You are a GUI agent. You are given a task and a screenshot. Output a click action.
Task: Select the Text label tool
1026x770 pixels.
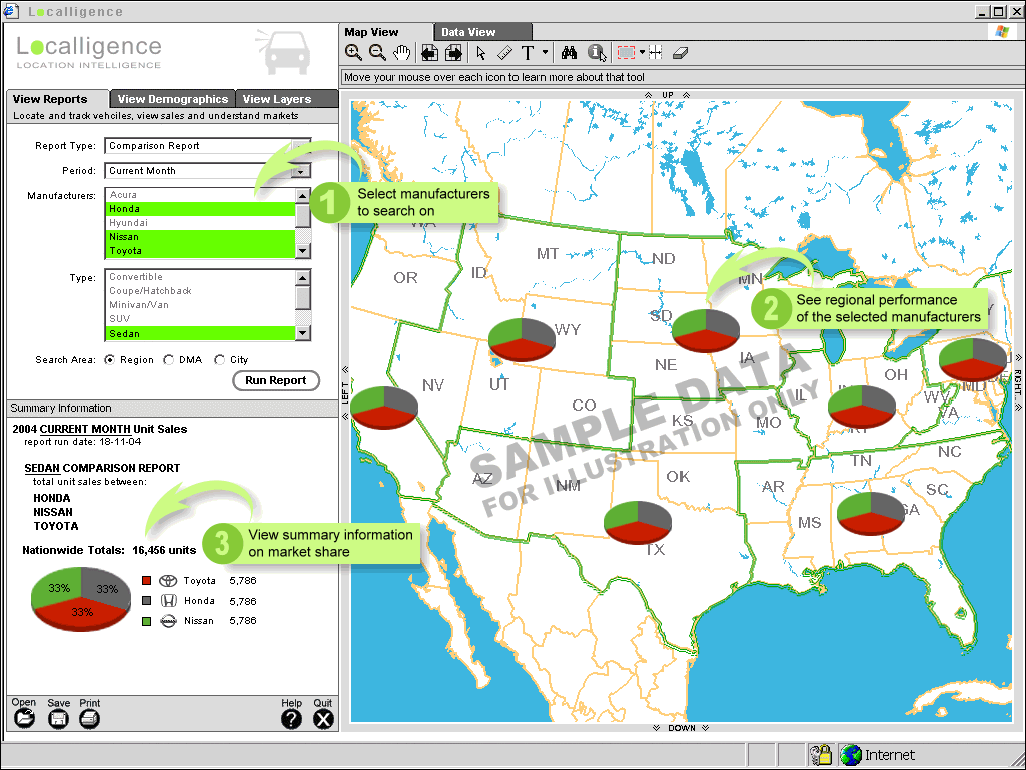pos(527,53)
